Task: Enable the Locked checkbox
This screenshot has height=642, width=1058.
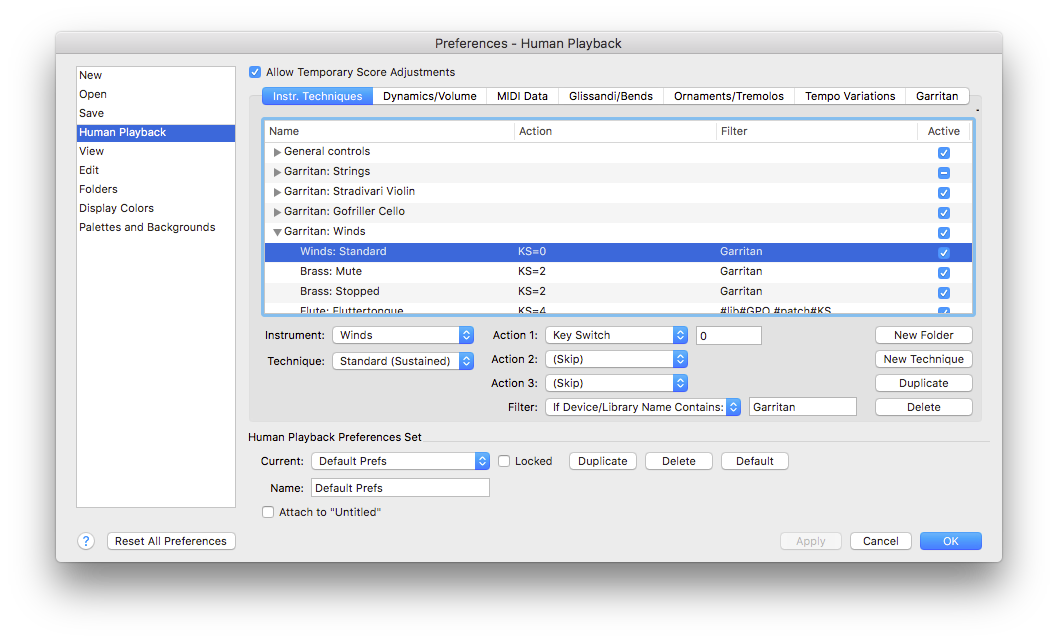Action: coord(504,461)
